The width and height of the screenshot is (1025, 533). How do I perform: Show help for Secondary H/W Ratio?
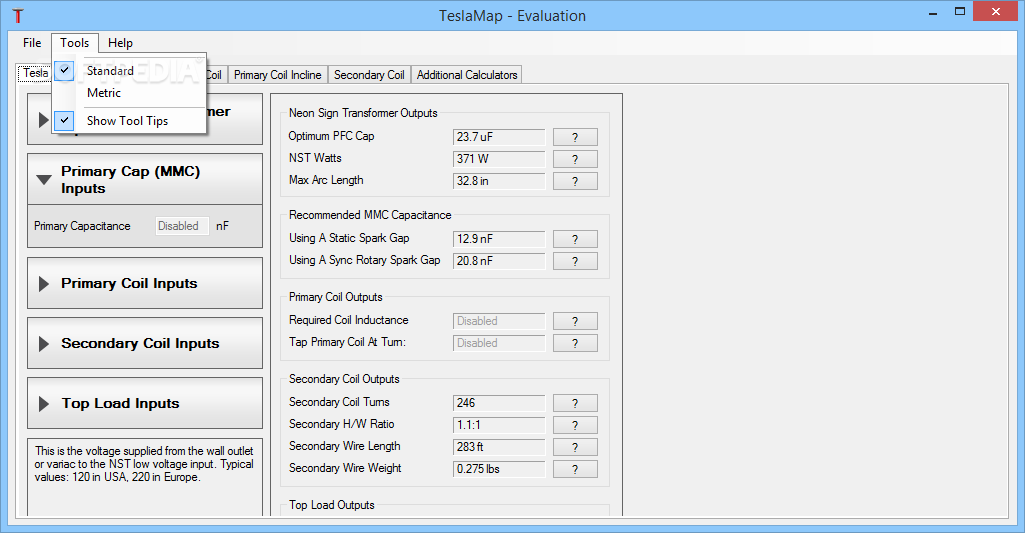[x=575, y=425]
